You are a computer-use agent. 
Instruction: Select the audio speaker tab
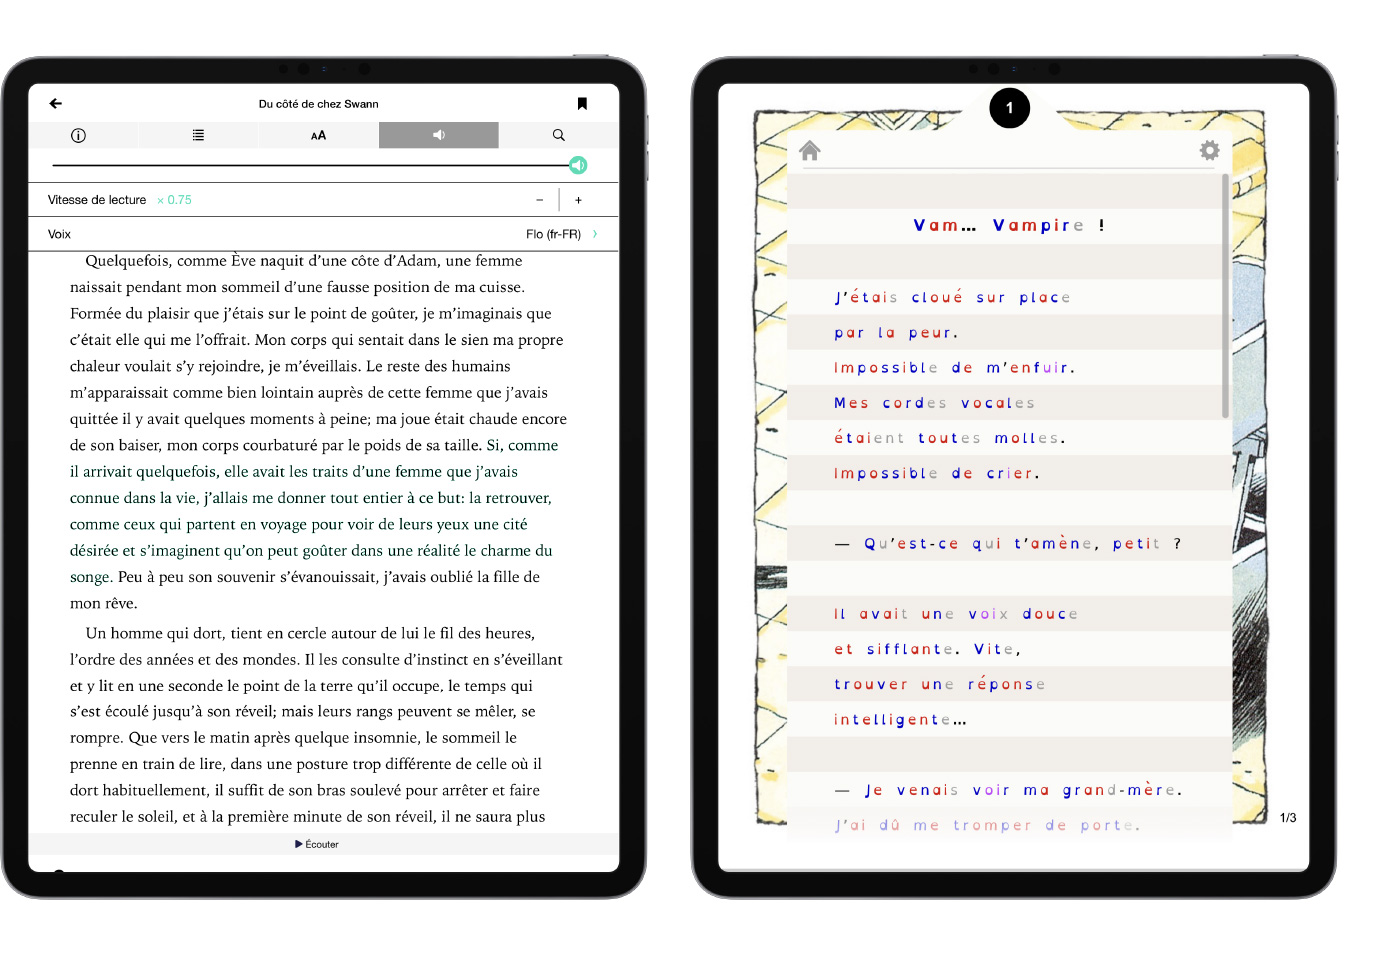pos(438,135)
